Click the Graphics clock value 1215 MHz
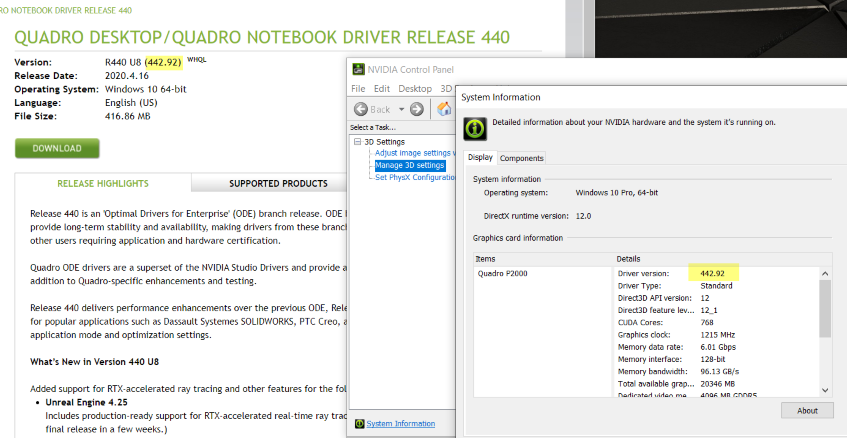This screenshot has height=438, width=847. point(717,335)
